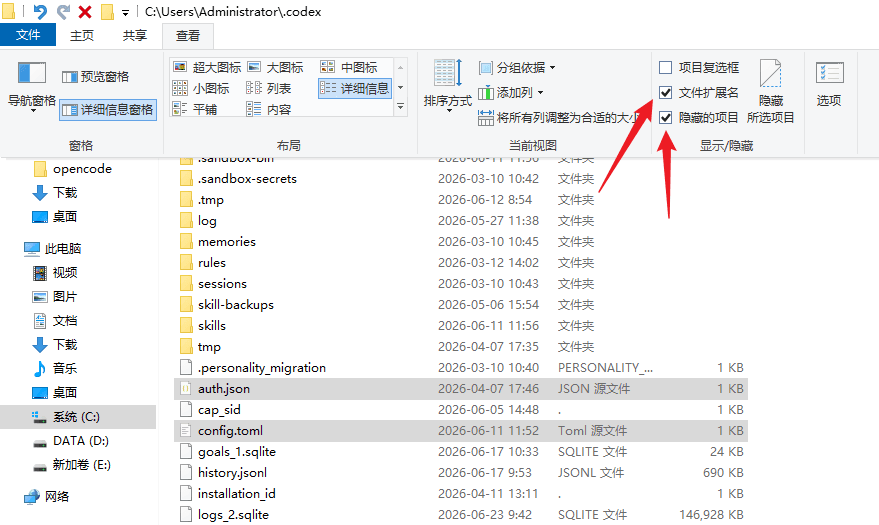The width and height of the screenshot is (879, 525).
Task: Click the 隐藏所选项目 button
Action: click(x=771, y=91)
